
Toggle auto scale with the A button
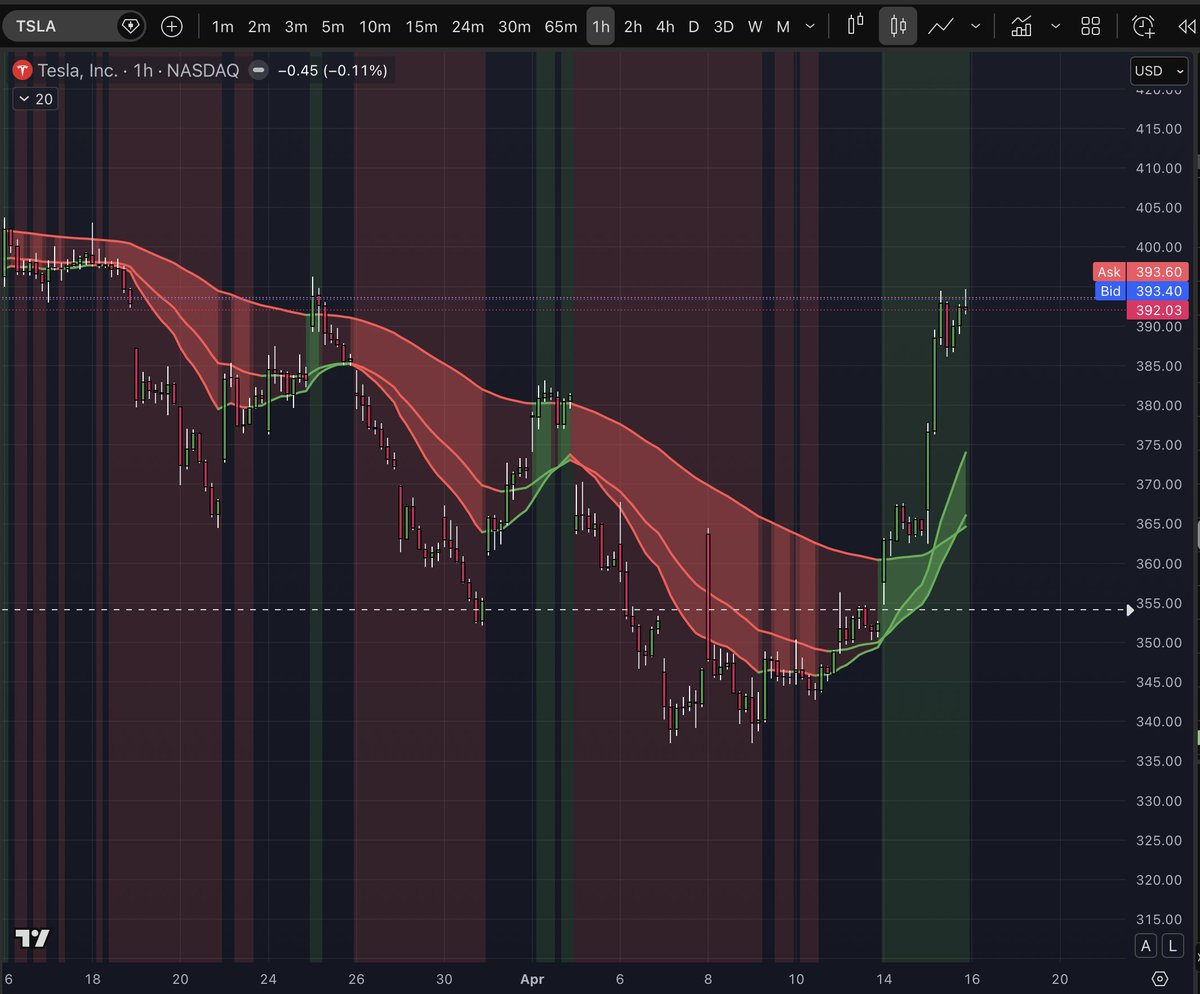[1146, 945]
